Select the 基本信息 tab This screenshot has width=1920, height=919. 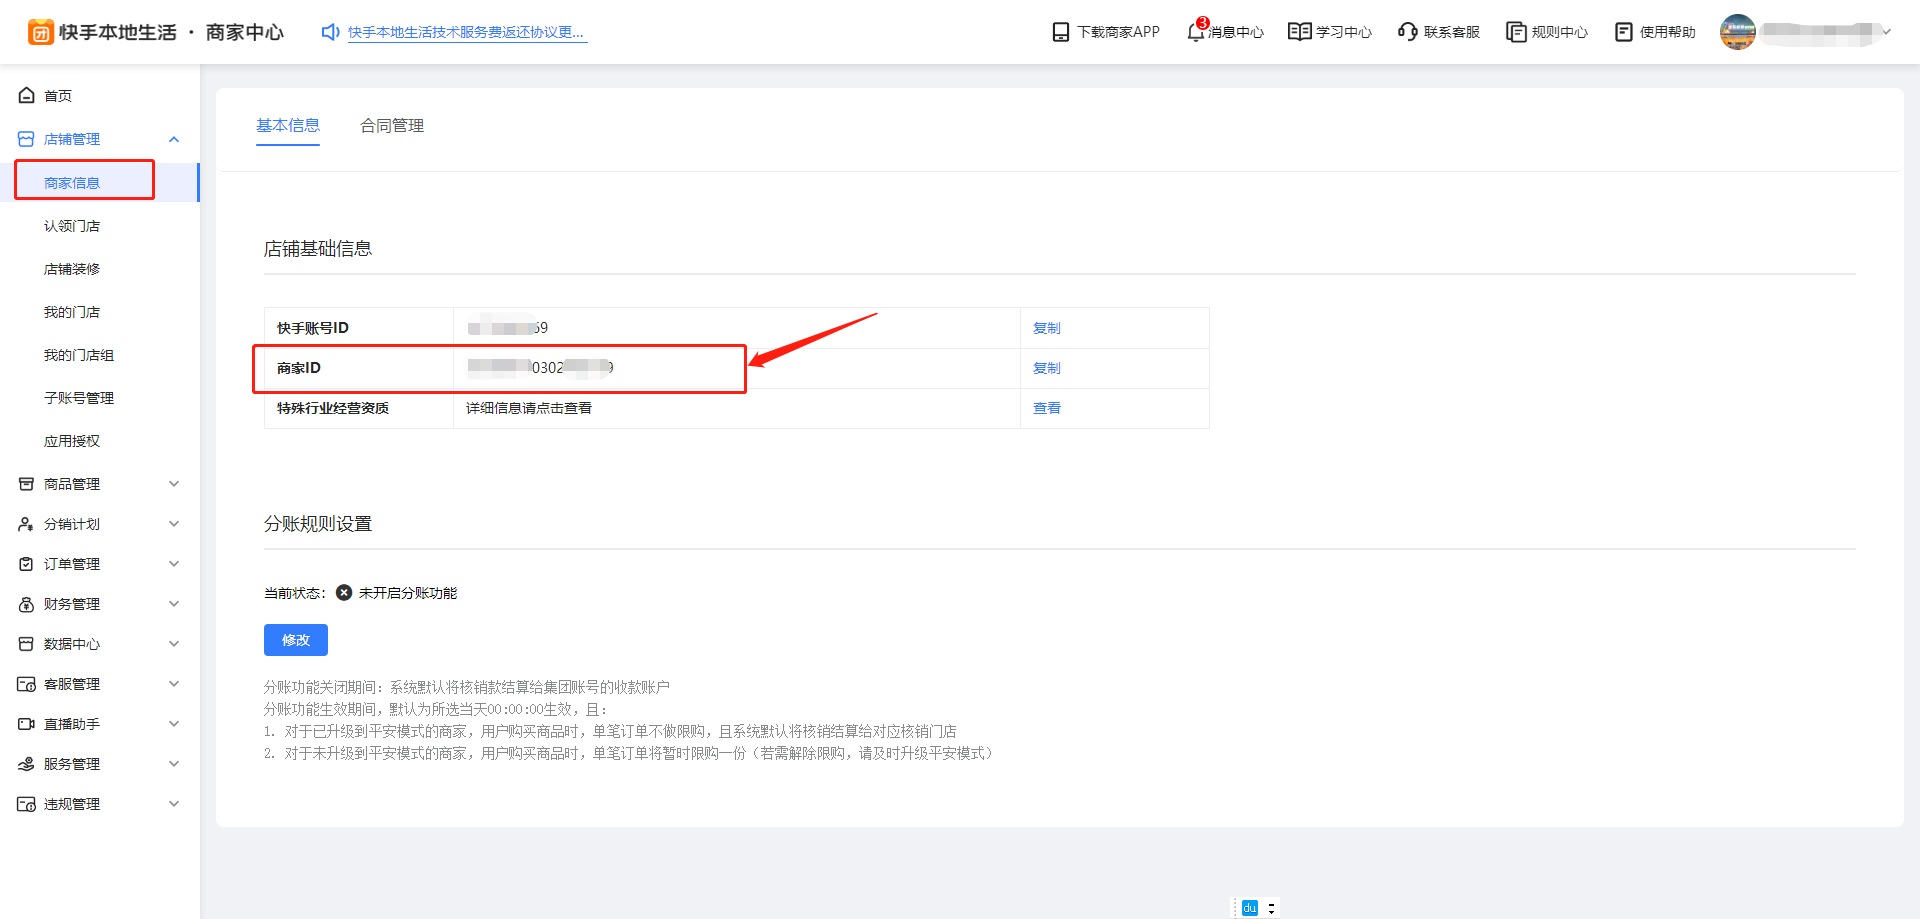pyautogui.click(x=288, y=126)
